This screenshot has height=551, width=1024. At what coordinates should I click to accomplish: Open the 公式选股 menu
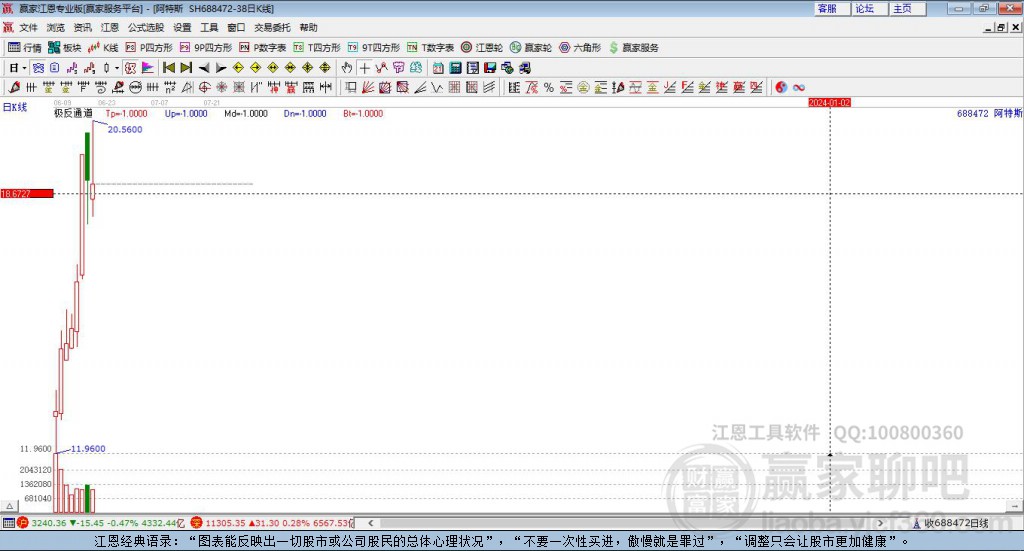coord(146,27)
